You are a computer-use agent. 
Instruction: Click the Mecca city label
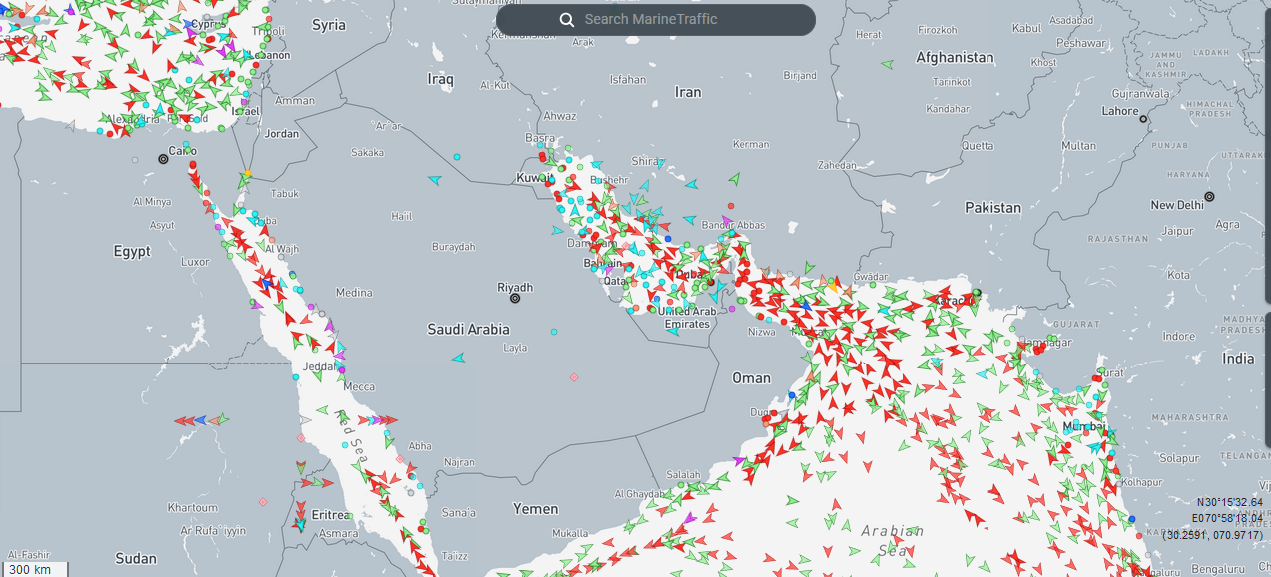pos(359,387)
